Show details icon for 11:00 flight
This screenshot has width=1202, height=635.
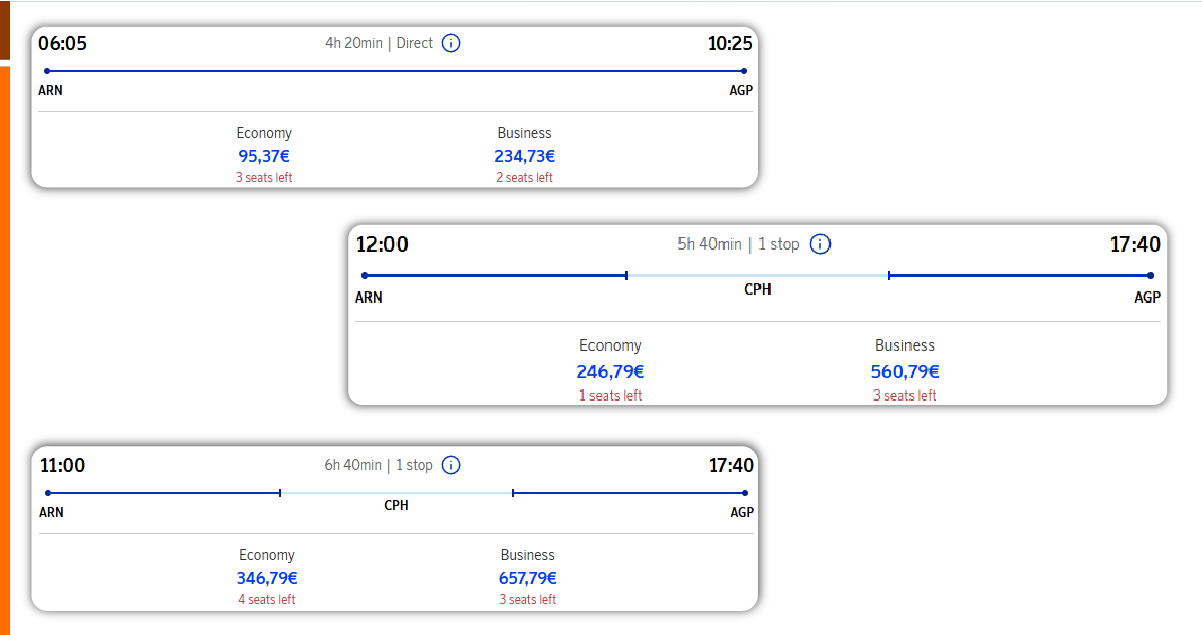(451, 465)
